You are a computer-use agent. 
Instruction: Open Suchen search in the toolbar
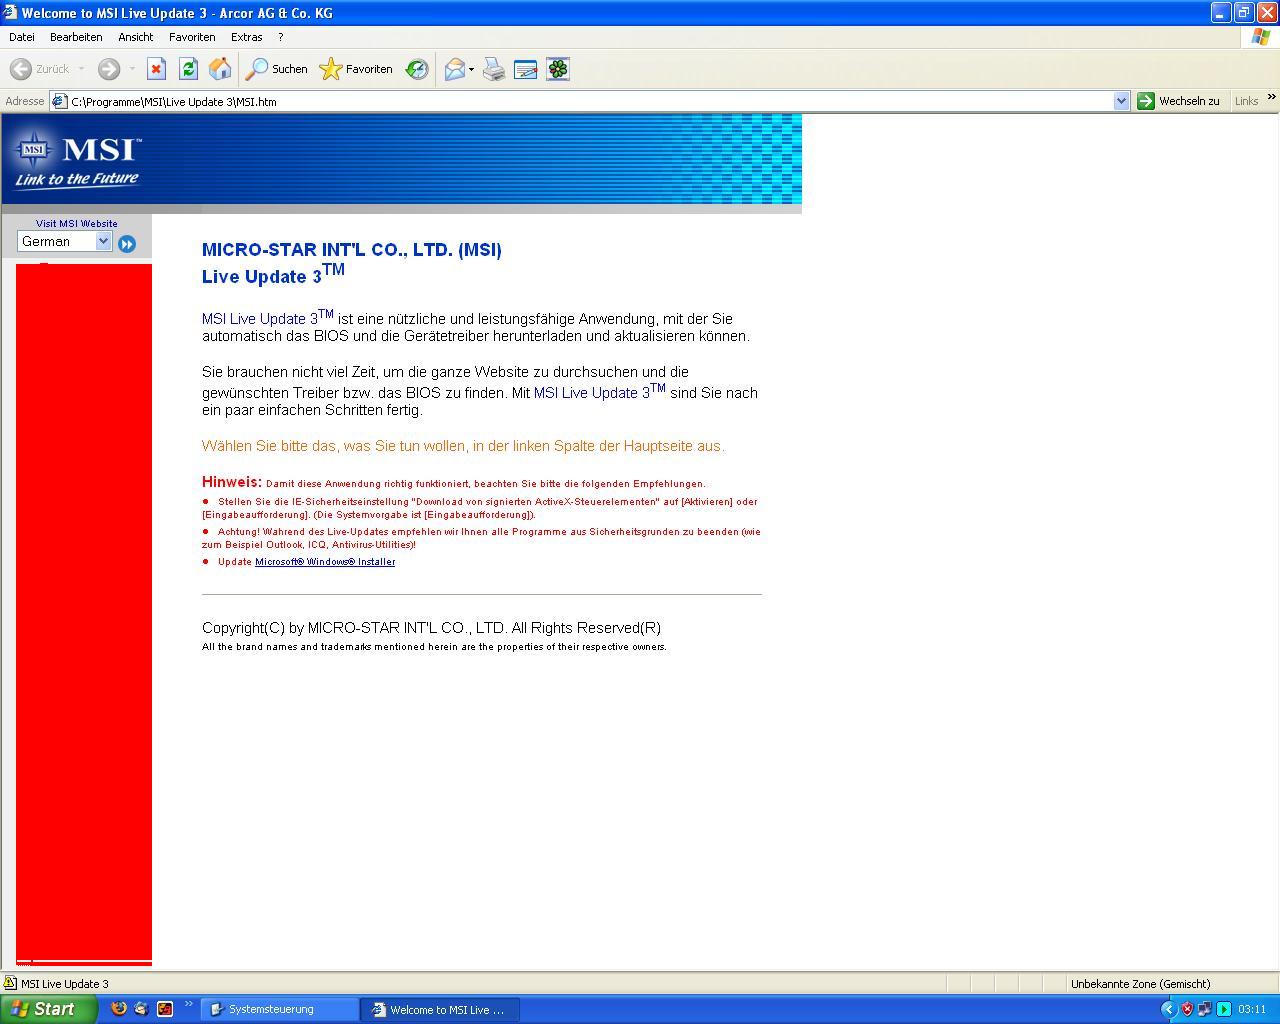[277, 69]
